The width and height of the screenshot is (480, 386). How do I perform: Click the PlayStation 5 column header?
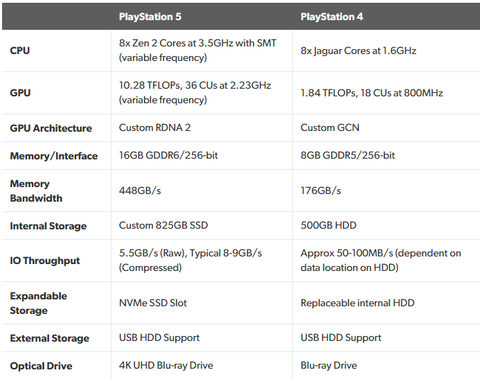(150, 17)
